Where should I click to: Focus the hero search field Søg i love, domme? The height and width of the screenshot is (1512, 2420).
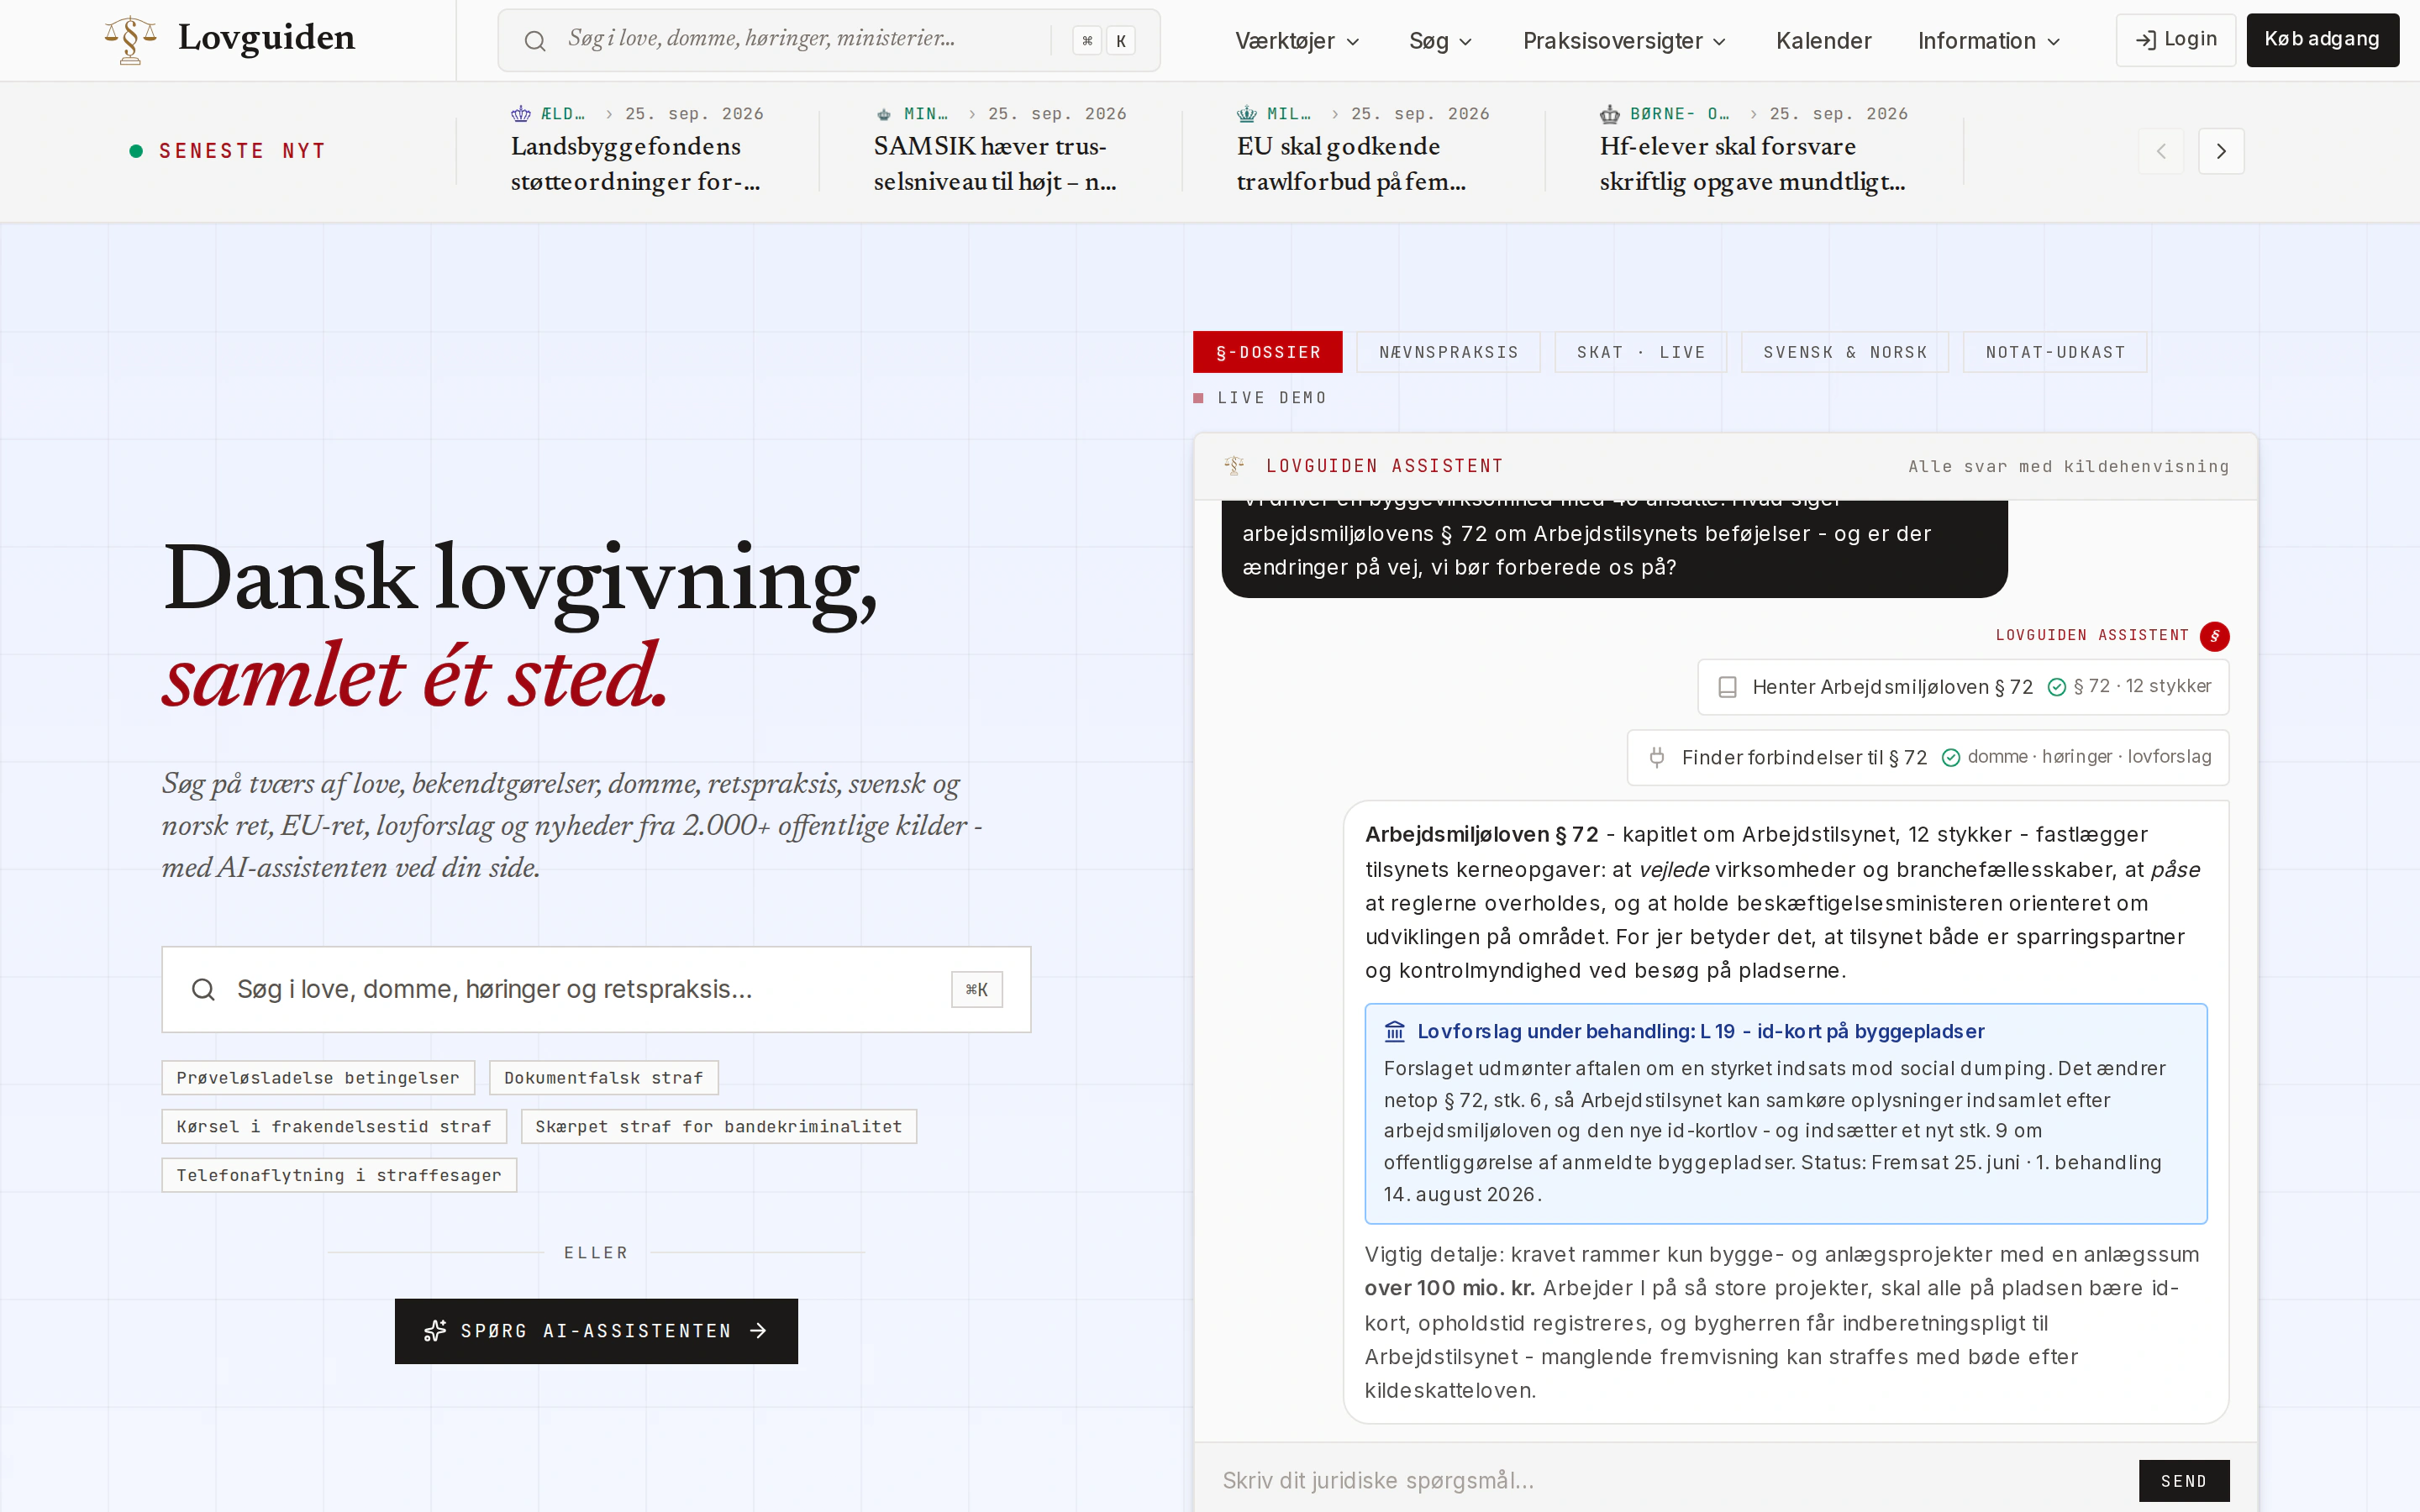click(596, 989)
